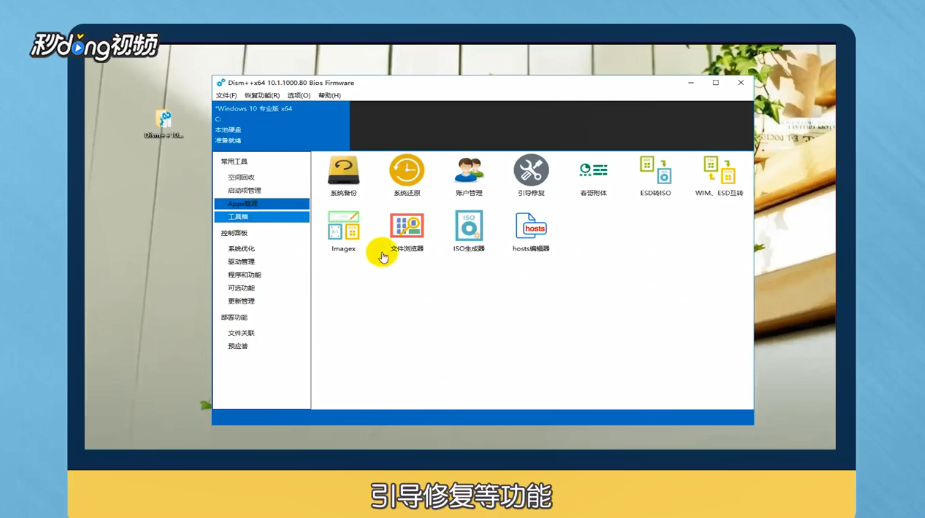
Task: Minimize the Dism++ window
Action: (691, 83)
